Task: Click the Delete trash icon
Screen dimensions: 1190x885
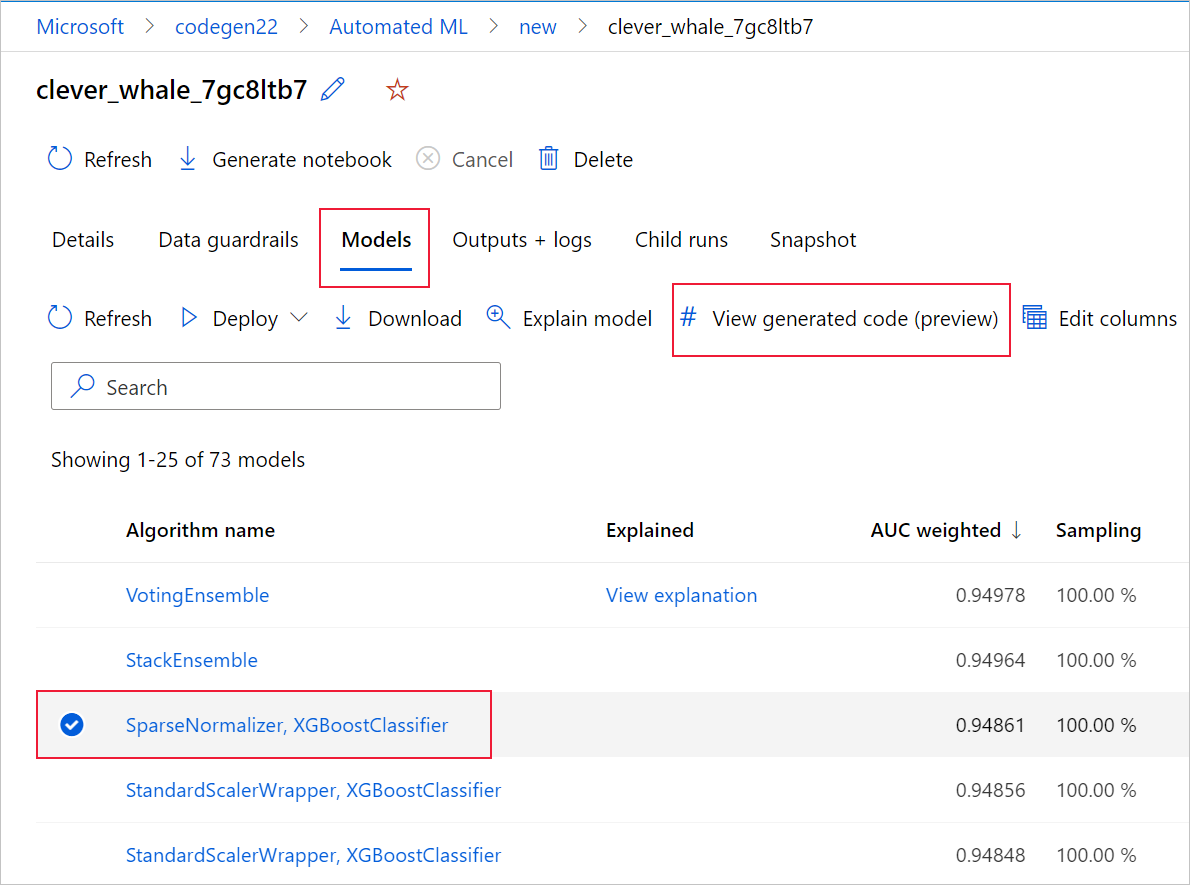Action: [548, 158]
